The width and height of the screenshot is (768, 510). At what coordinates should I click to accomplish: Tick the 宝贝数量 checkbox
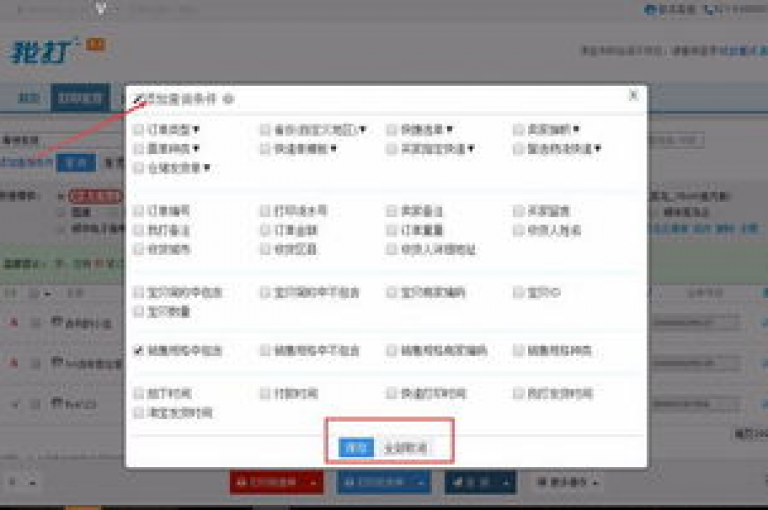[138, 311]
